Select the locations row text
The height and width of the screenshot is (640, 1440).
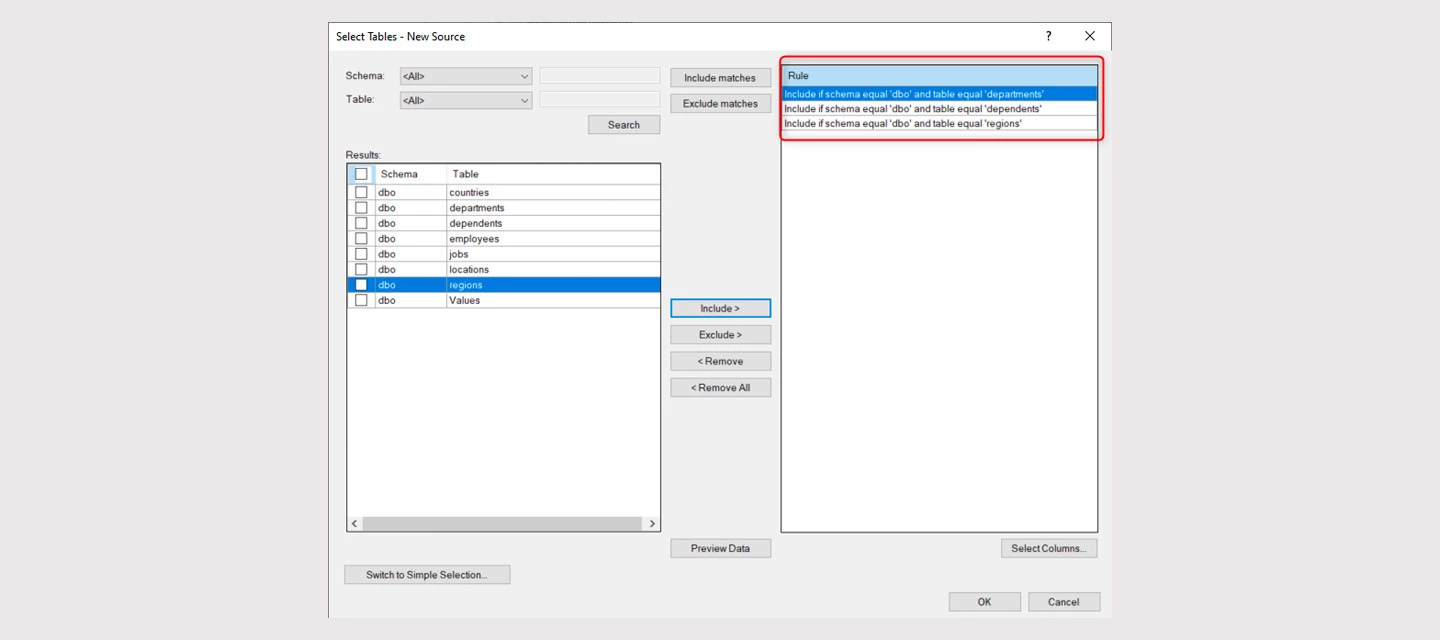click(x=469, y=269)
